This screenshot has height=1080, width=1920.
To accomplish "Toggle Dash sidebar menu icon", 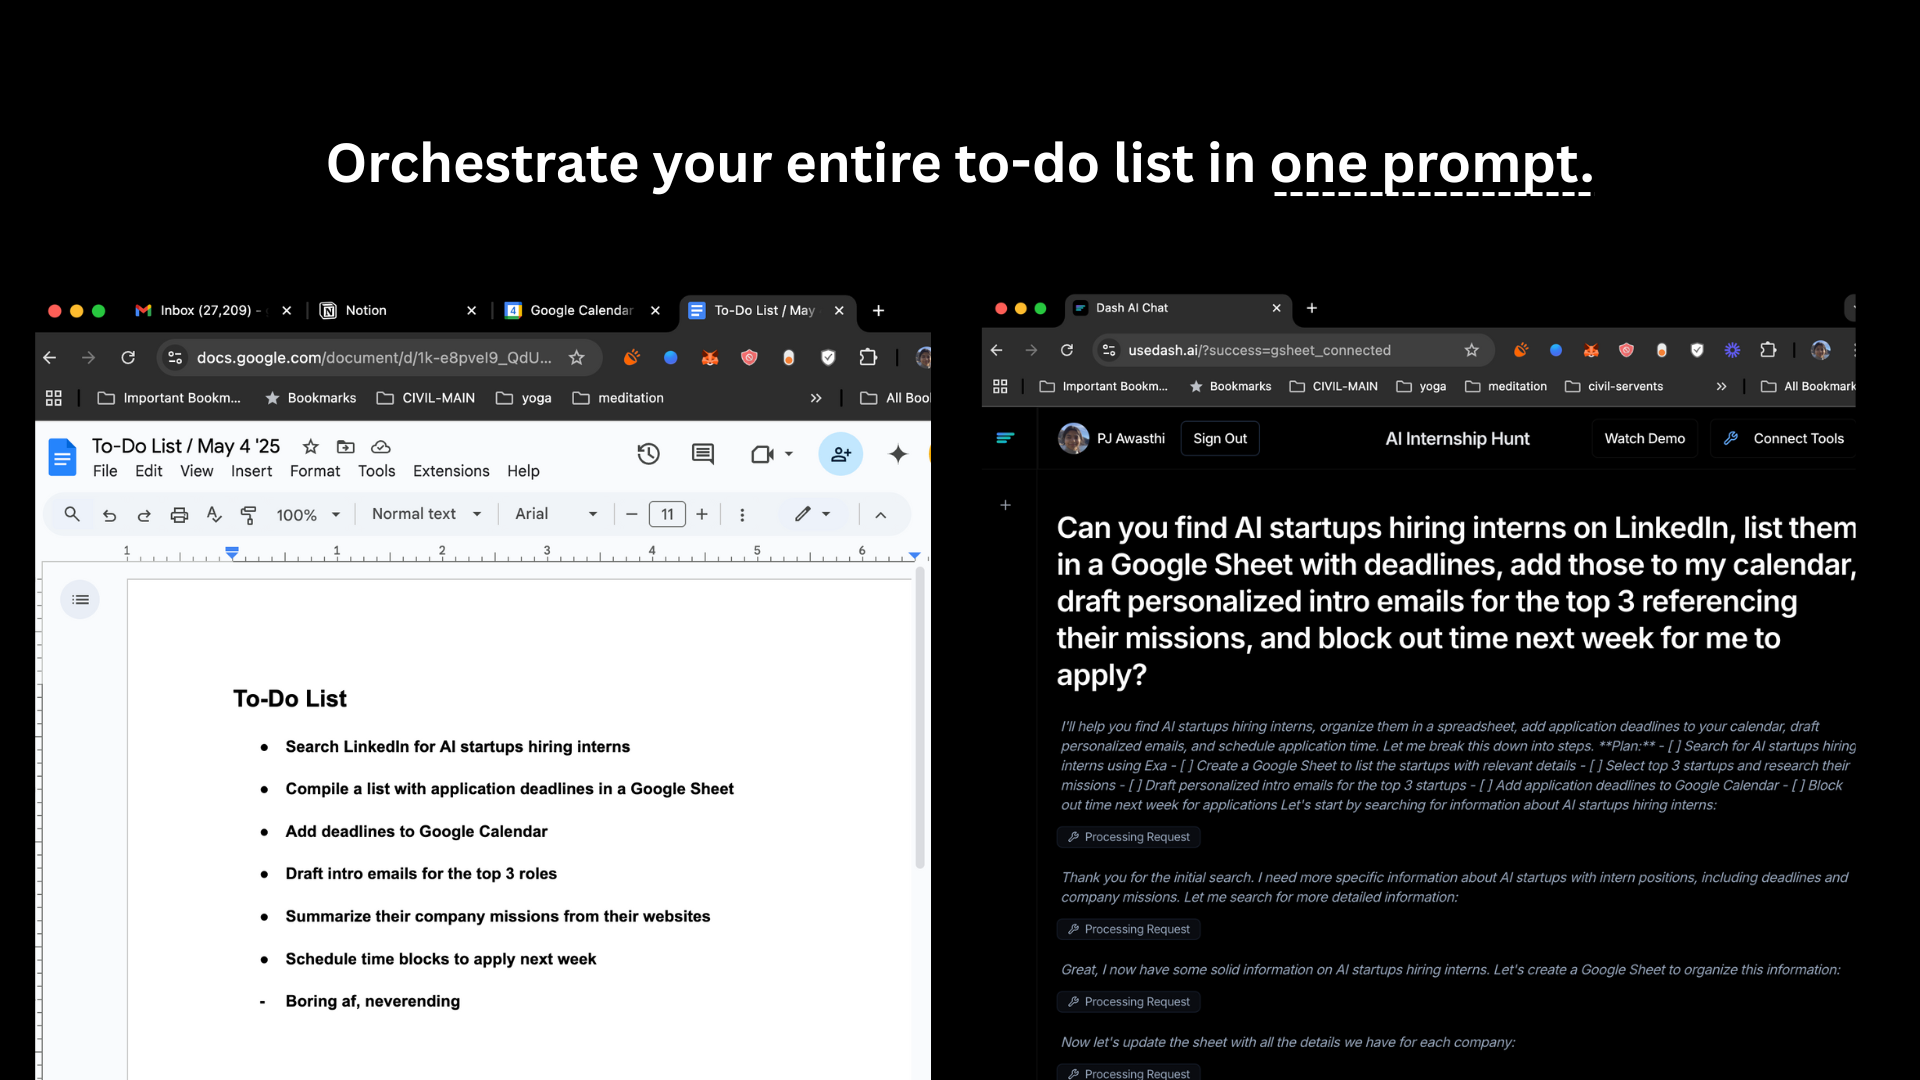I will click(1005, 438).
